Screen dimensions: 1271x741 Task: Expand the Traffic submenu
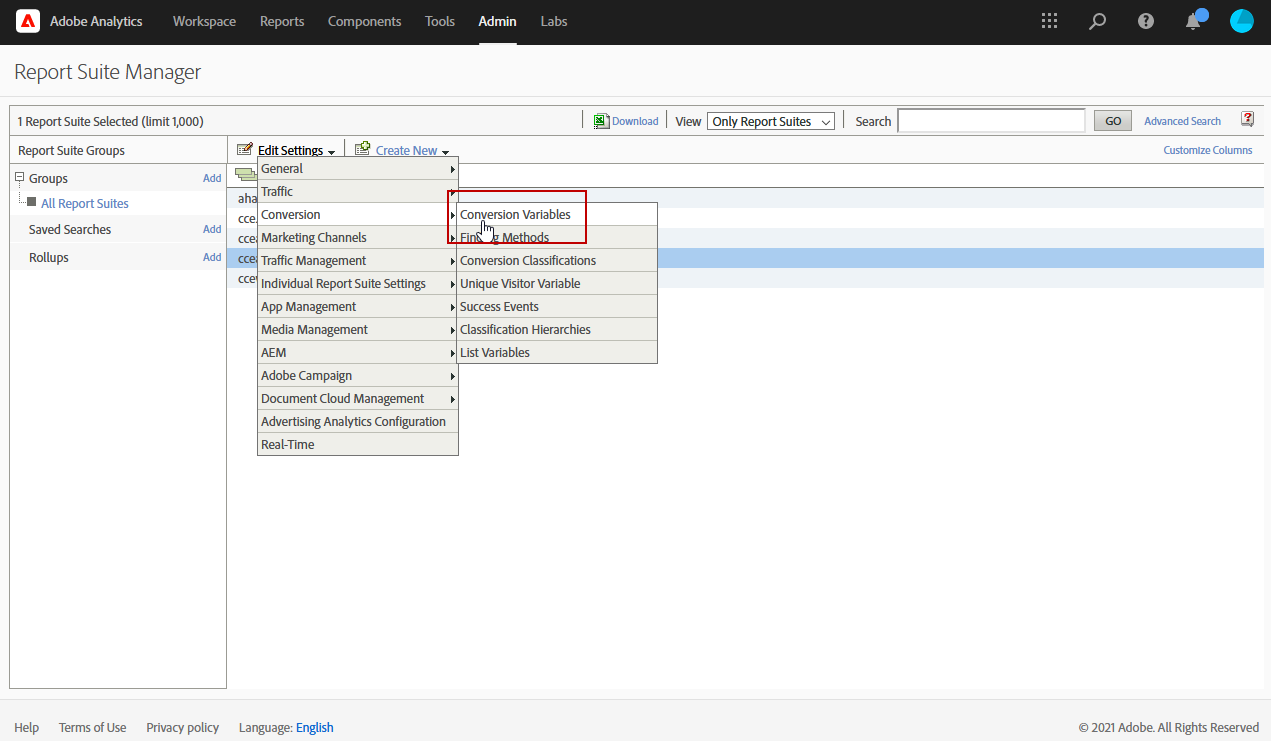[358, 192]
